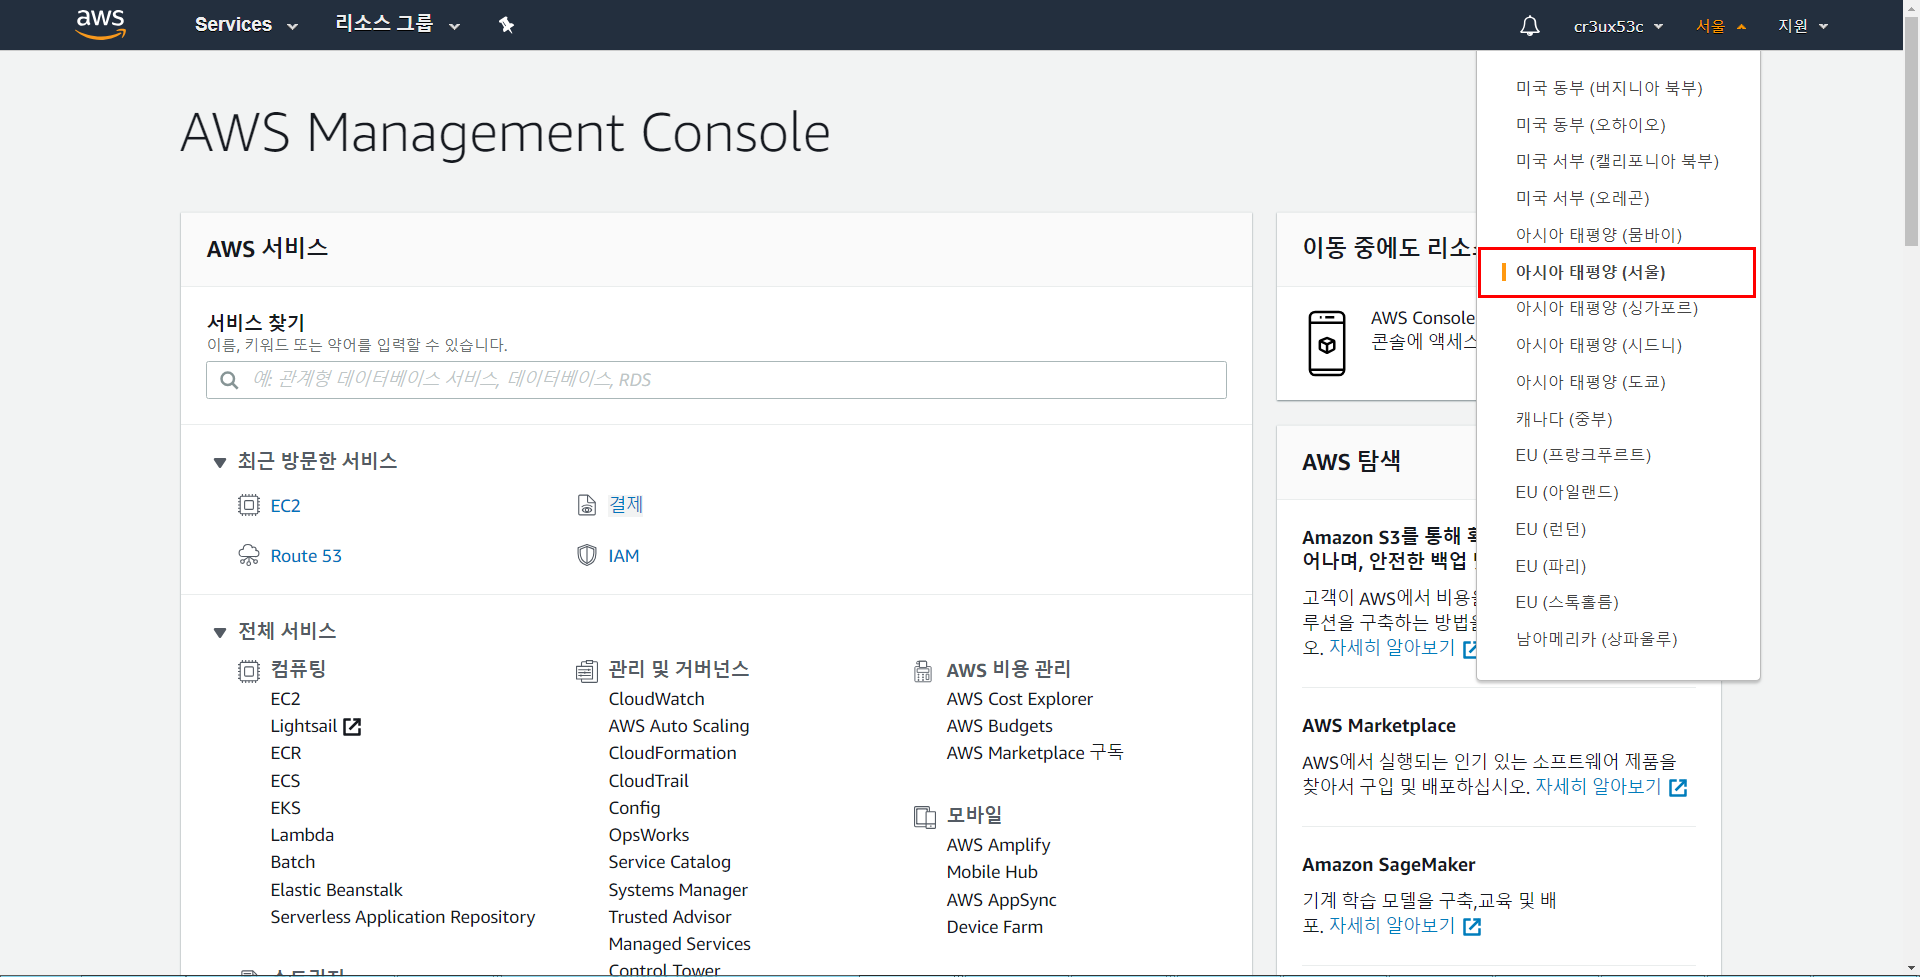Select region 캐나다 (중부)
The width and height of the screenshot is (1920, 977).
(x=1564, y=419)
